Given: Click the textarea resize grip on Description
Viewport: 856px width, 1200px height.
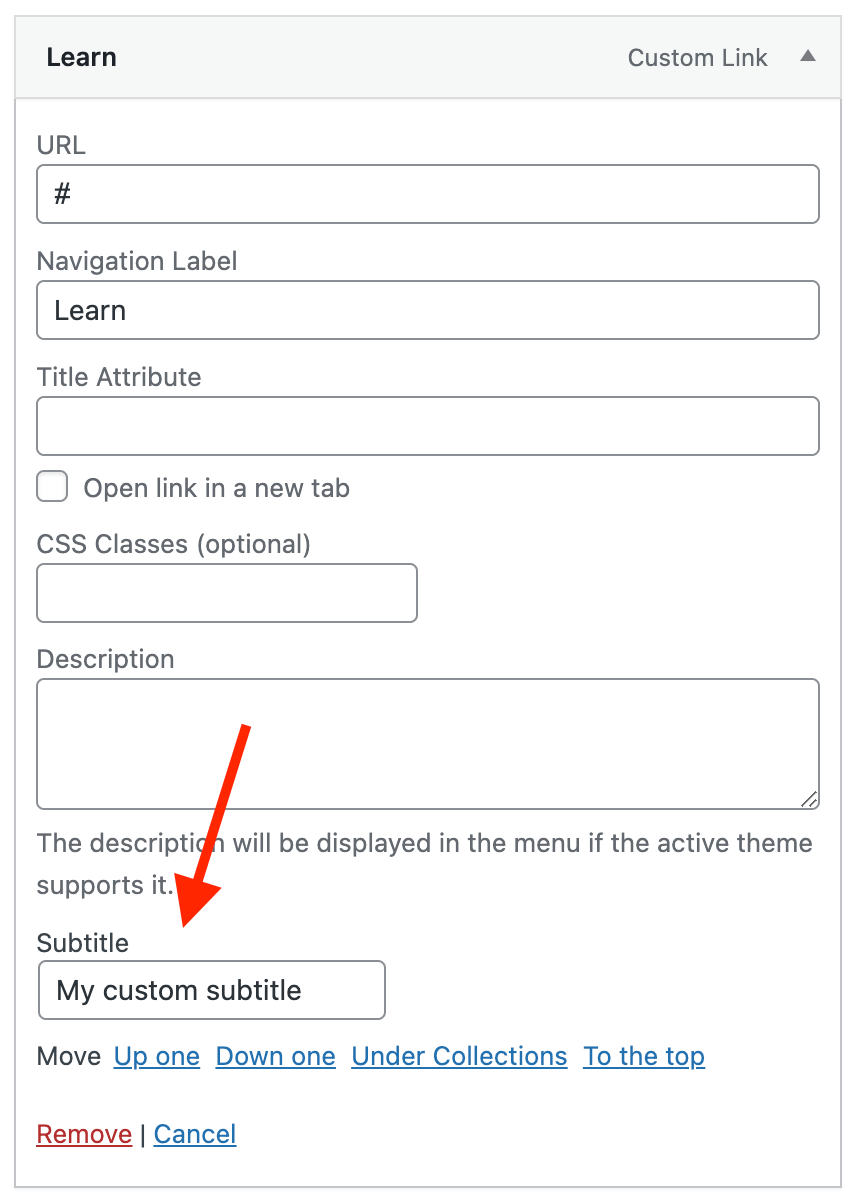Looking at the screenshot, I should [812, 800].
